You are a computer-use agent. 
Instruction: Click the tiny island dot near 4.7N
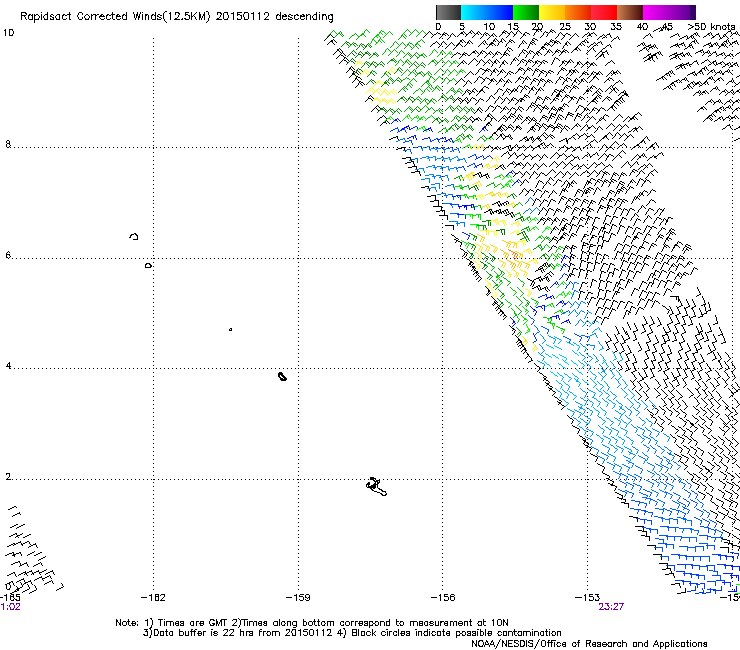tap(230, 329)
